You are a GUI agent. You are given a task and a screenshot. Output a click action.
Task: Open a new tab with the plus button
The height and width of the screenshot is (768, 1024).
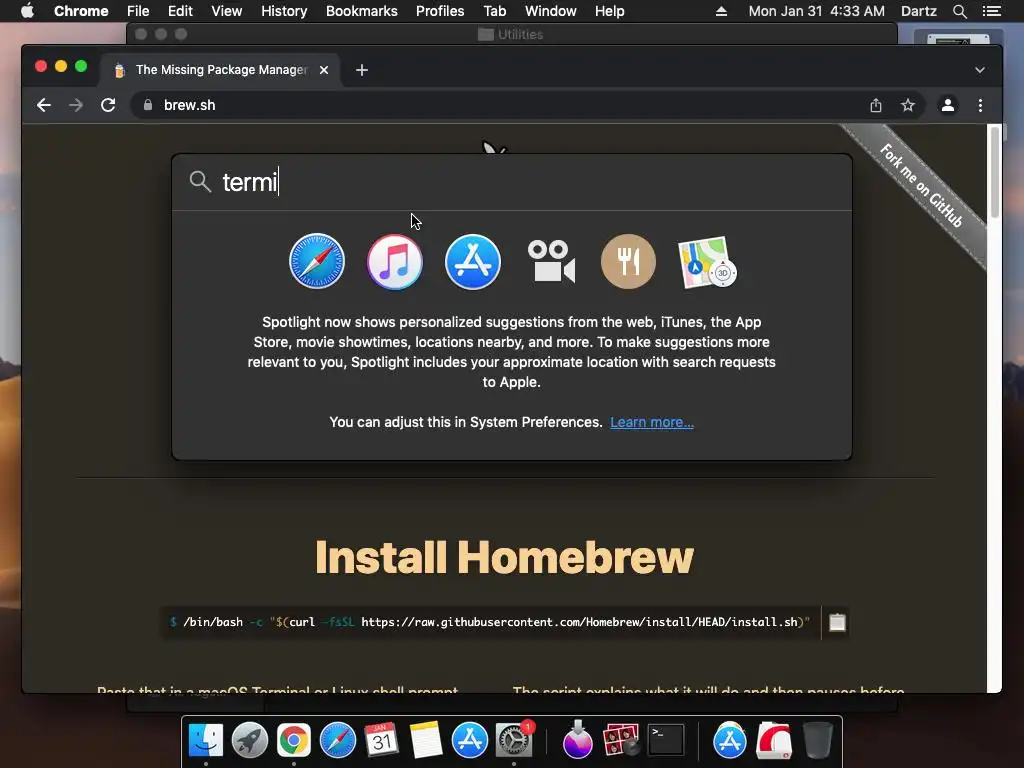pyautogui.click(x=362, y=70)
